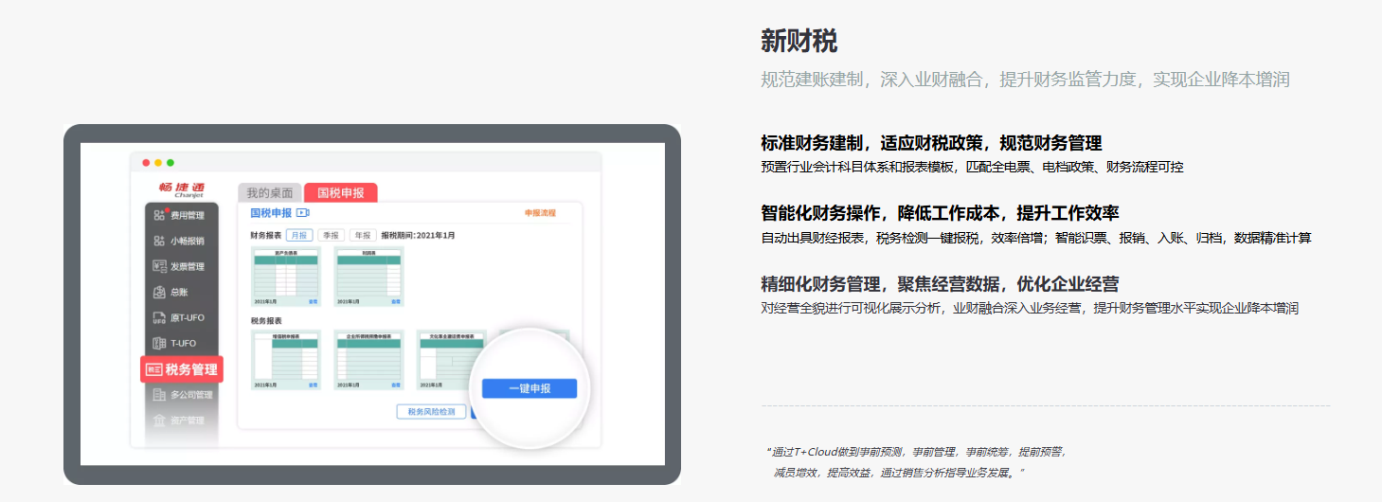
Task: Click the 税务管理 highlighted icon
Action: pyautogui.click(x=153, y=369)
